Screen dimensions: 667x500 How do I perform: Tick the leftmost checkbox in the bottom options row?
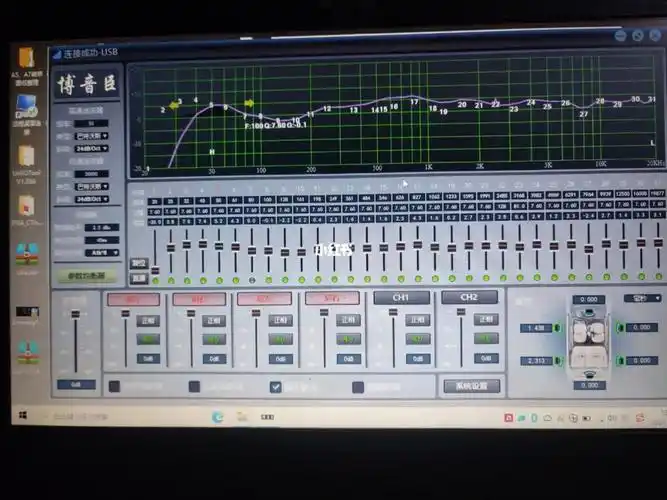tap(114, 386)
